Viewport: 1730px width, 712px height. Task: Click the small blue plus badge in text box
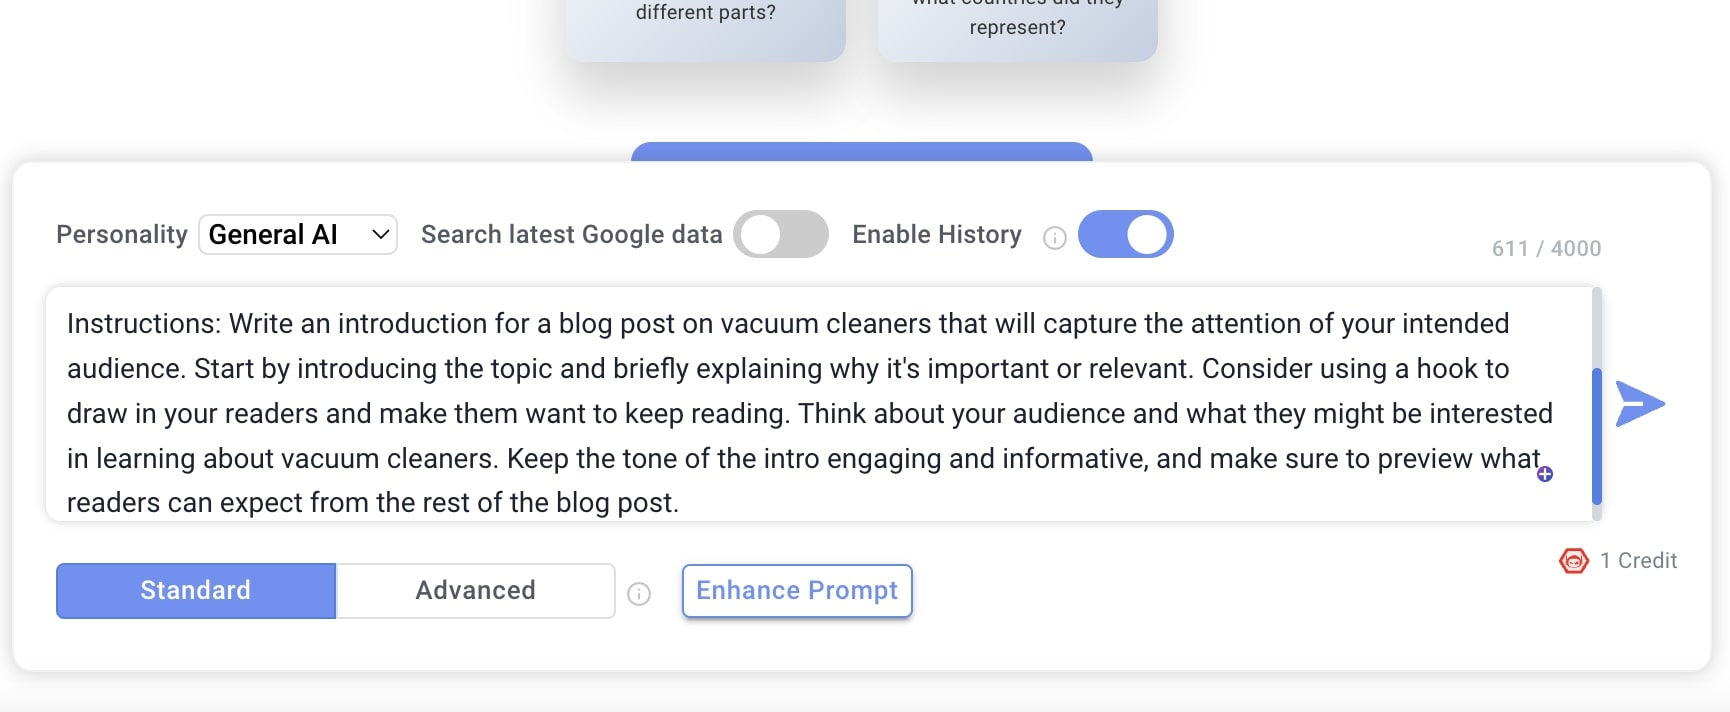point(1545,474)
